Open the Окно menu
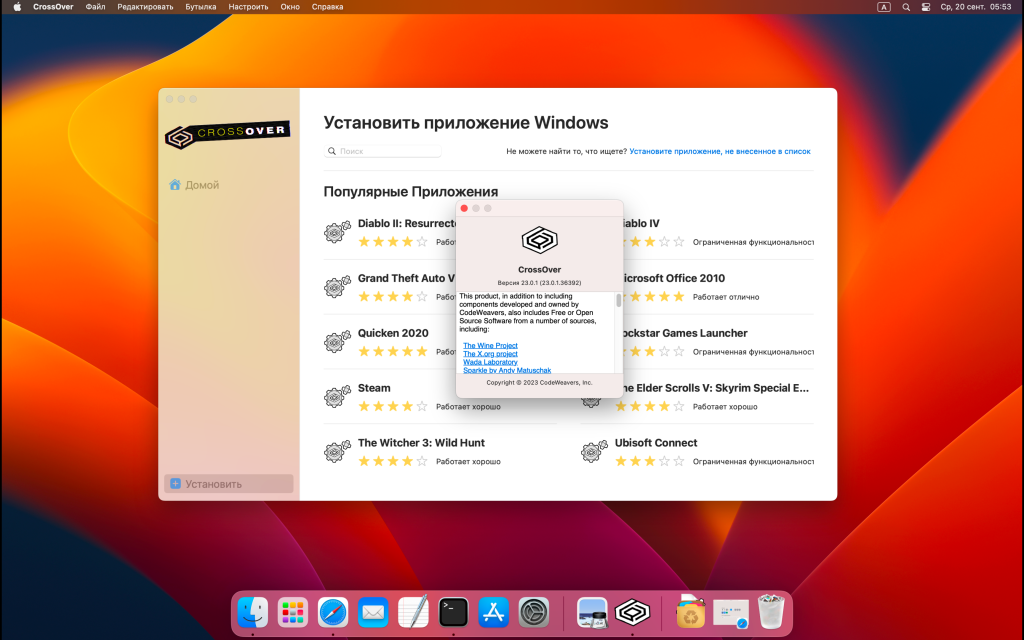Image resolution: width=1024 pixels, height=640 pixels. click(x=290, y=7)
